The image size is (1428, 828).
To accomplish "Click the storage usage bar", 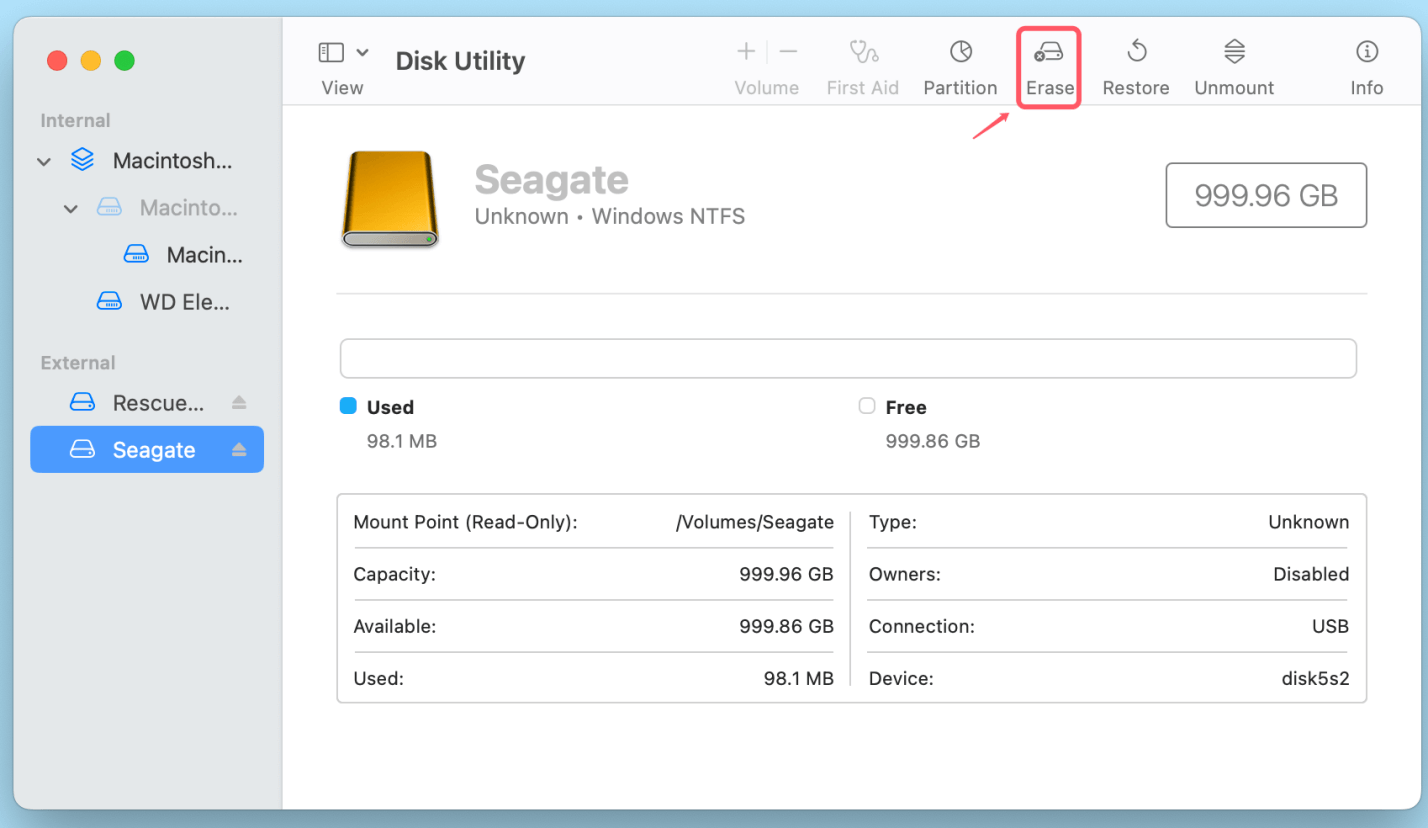I will tap(848, 358).
